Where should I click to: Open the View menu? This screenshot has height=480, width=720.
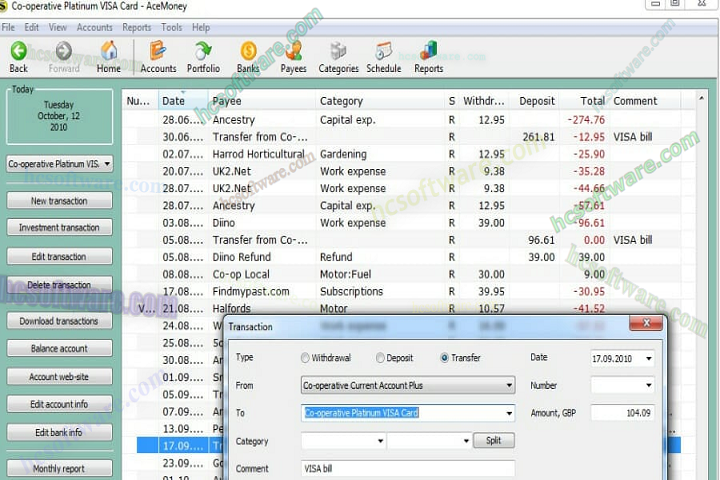tap(58, 28)
